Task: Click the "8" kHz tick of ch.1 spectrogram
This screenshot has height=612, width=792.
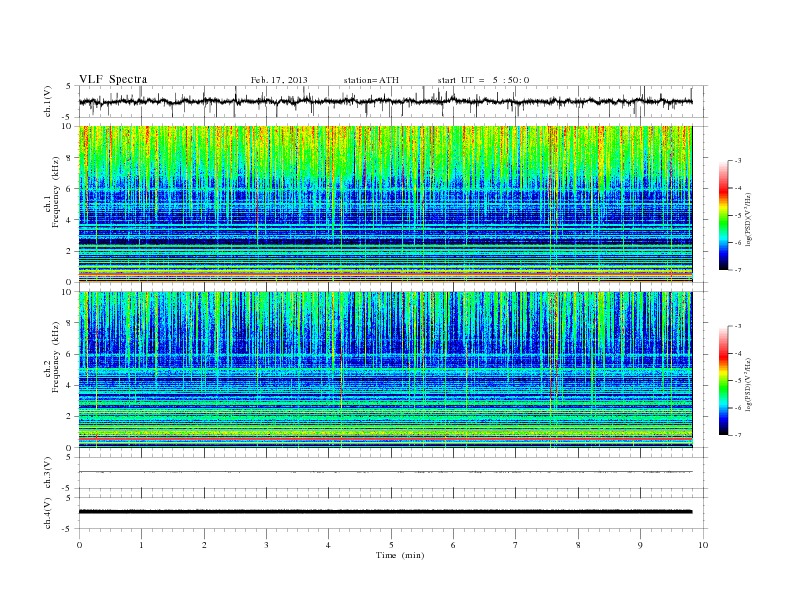Action: [70, 158]
